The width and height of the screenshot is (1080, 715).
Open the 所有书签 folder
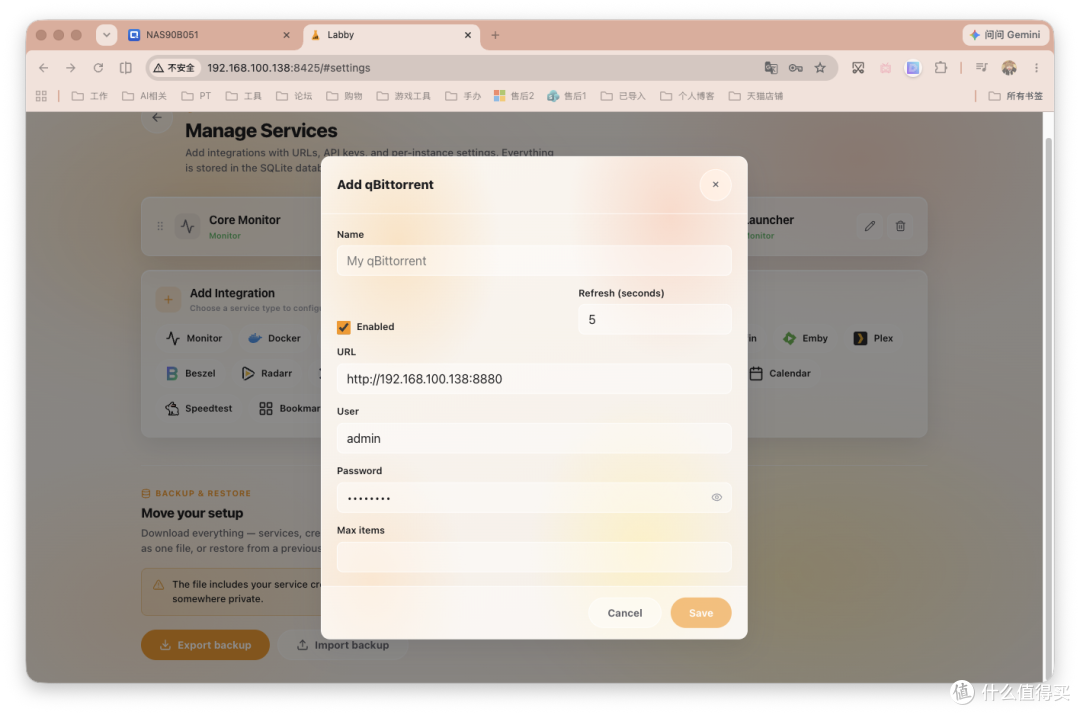[1016, 96]
